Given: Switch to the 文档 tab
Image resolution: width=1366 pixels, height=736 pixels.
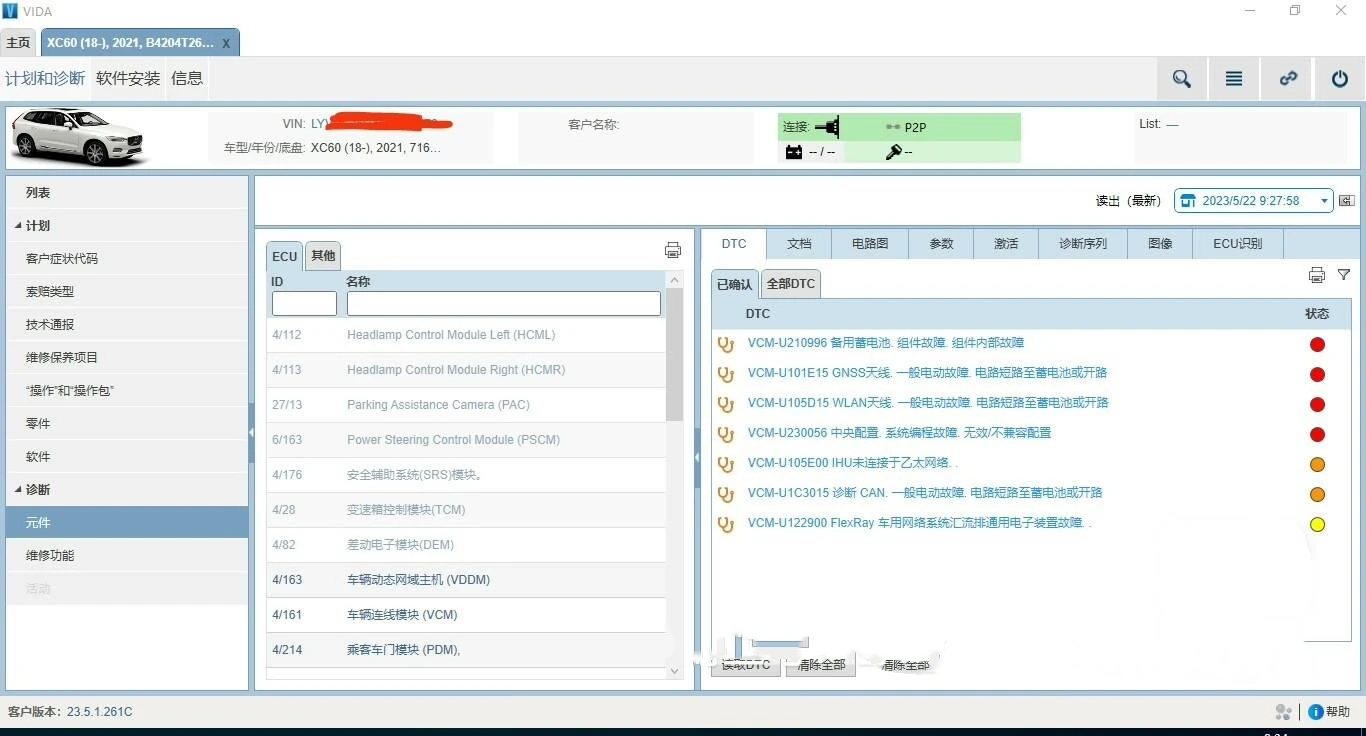Looking at the screenshot, I should click(799, 244).
